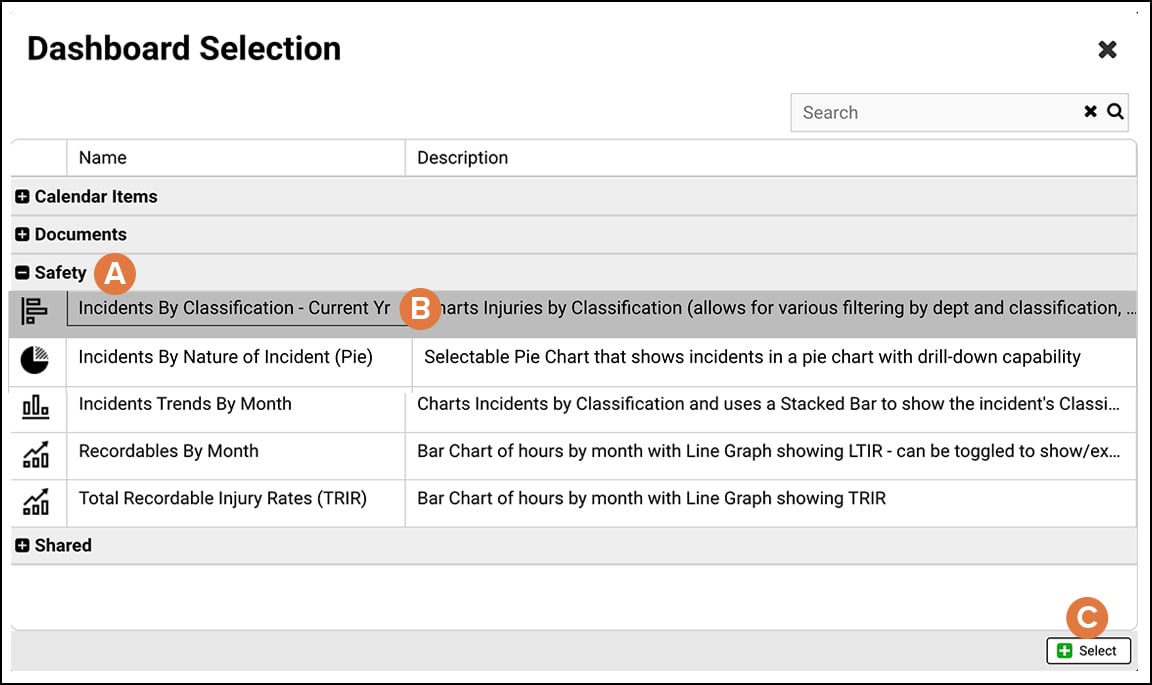Click the magnifying glass search icon

point(1116,112)
